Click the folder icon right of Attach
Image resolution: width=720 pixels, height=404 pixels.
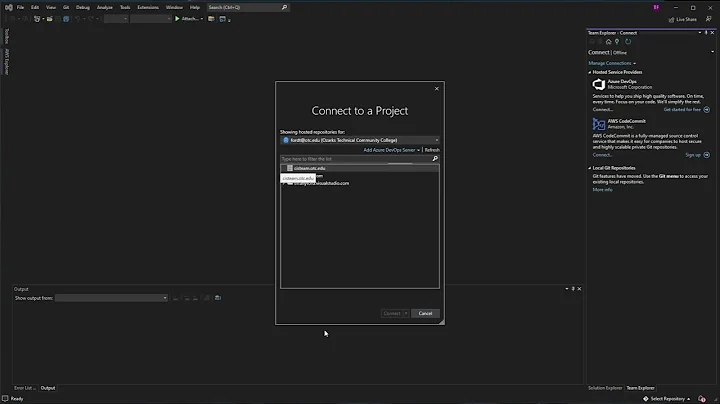tap(211, 19)
